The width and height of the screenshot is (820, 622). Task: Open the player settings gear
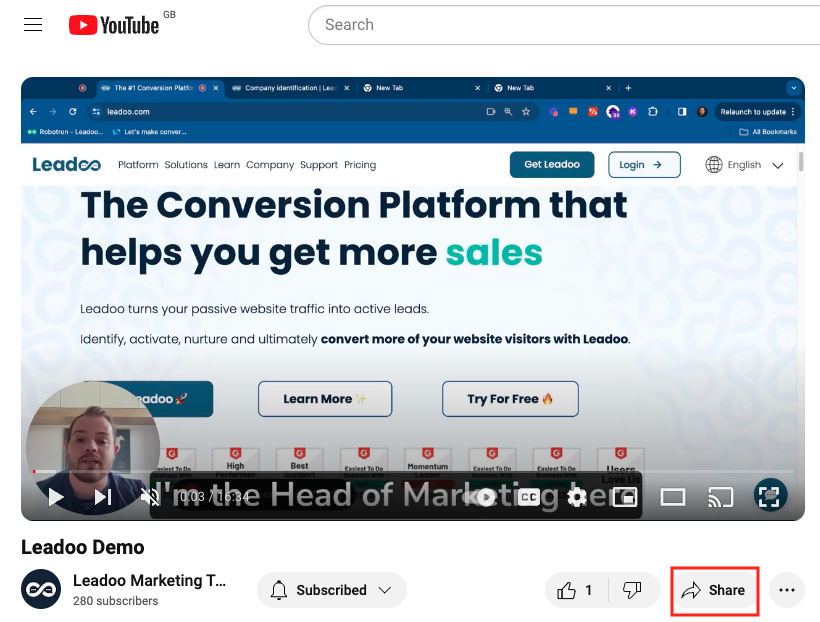coord(577,497)
